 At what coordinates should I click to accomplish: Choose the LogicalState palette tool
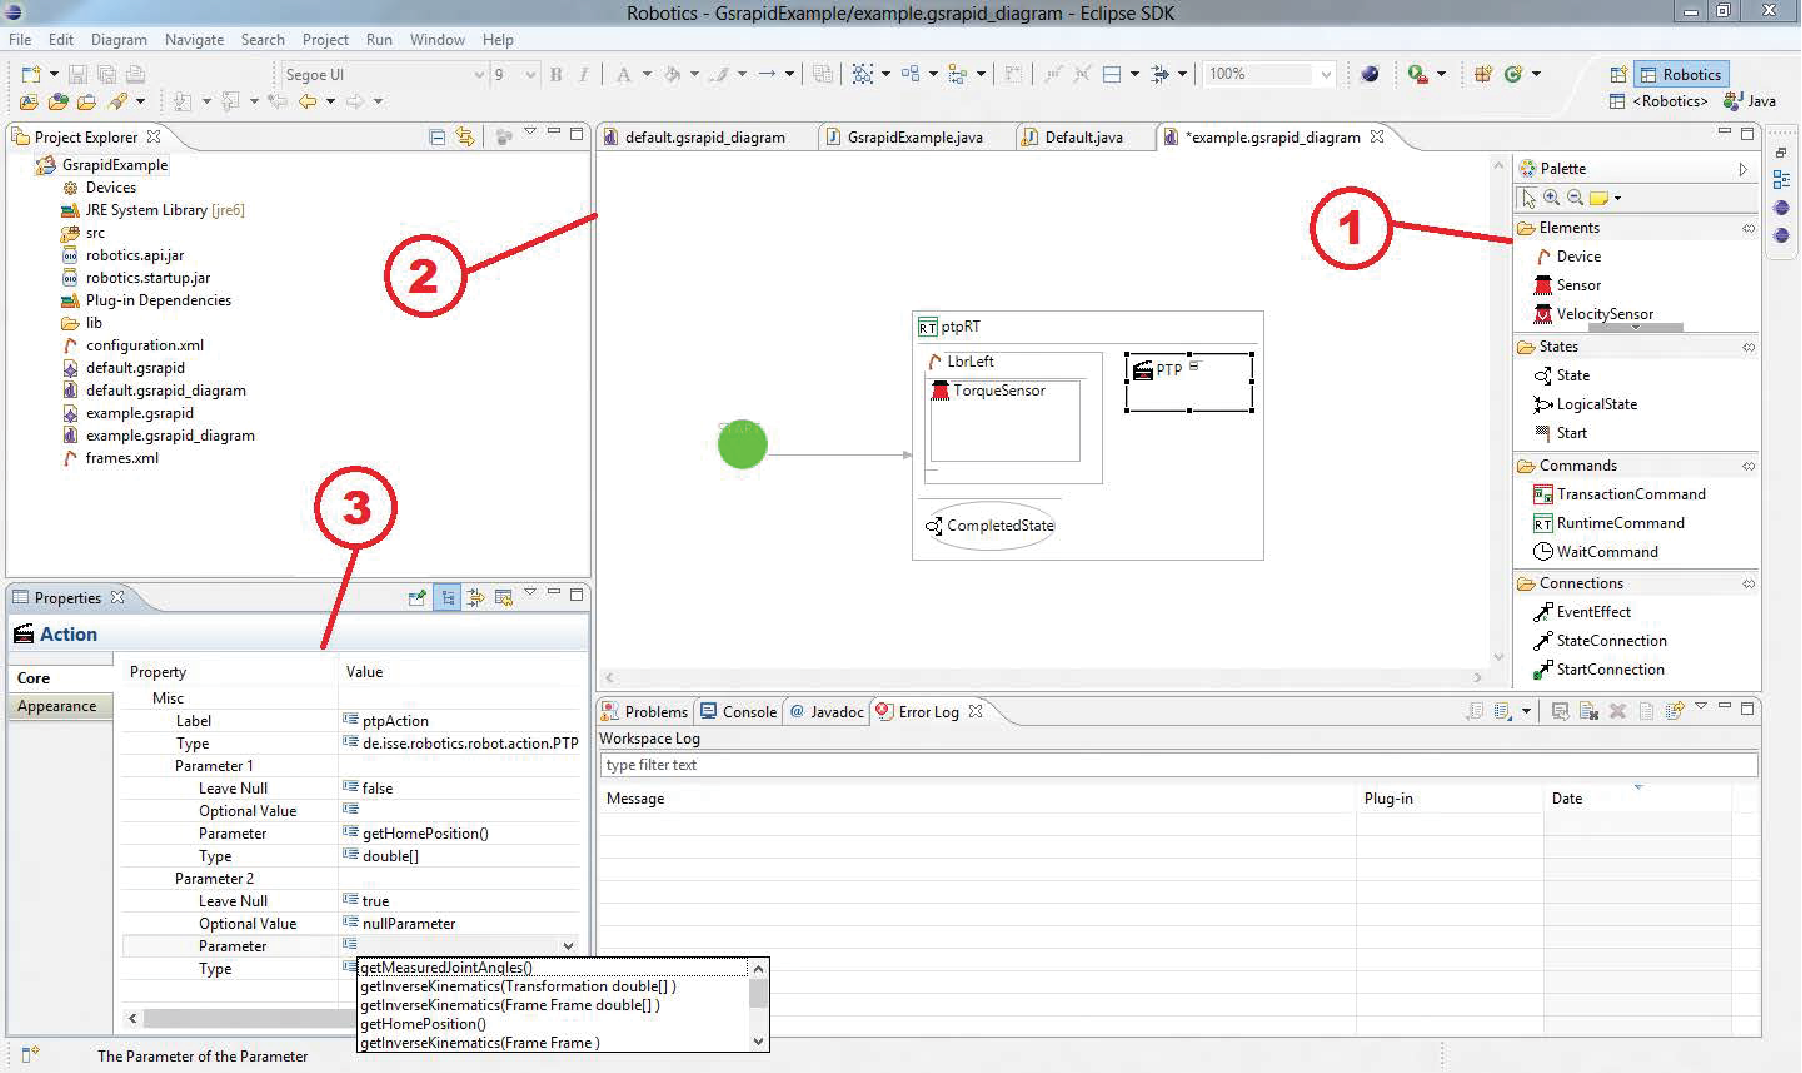1585,404
